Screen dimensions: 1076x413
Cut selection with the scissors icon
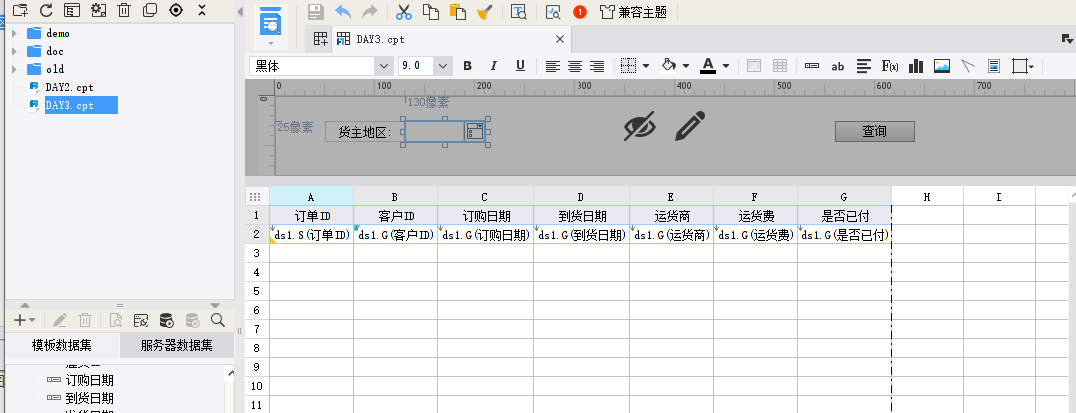click(404, 12)
